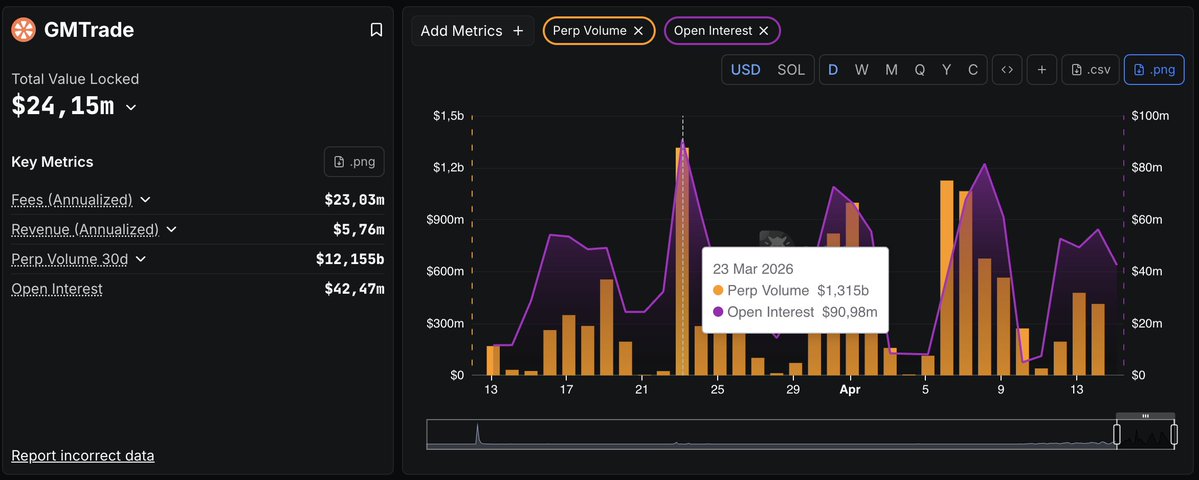Screen dimensions: 1199x480
Task: Download chart as .png in chart toolbar
Action: 1153,70
